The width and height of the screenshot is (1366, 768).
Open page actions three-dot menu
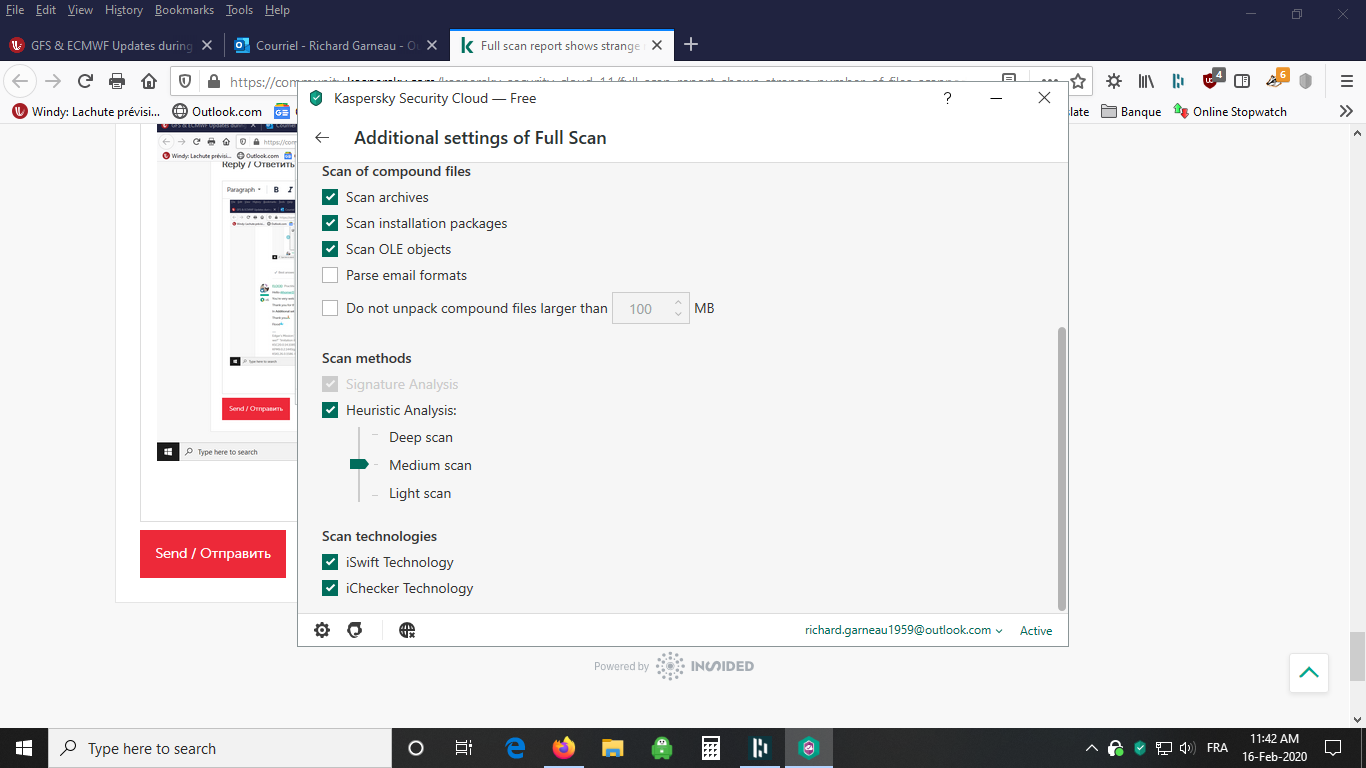1048,81
